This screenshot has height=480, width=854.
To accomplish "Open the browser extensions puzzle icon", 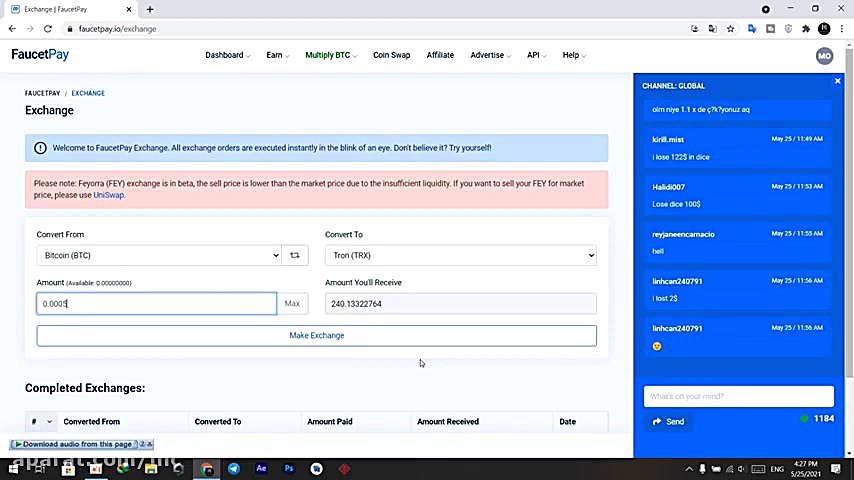I will [806, 29].
